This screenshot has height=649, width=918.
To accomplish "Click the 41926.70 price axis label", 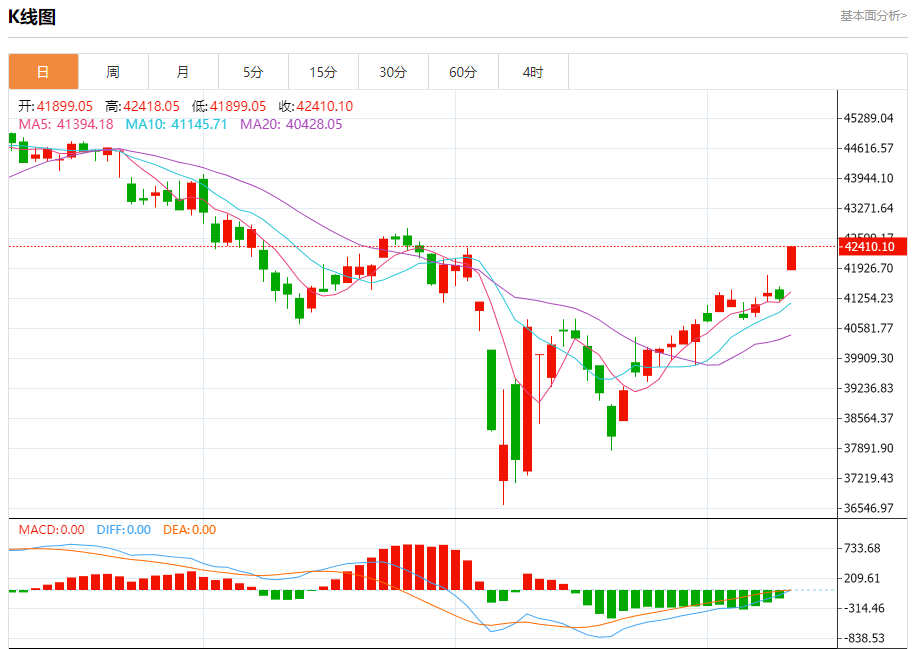I will click(x=869, y=268).
